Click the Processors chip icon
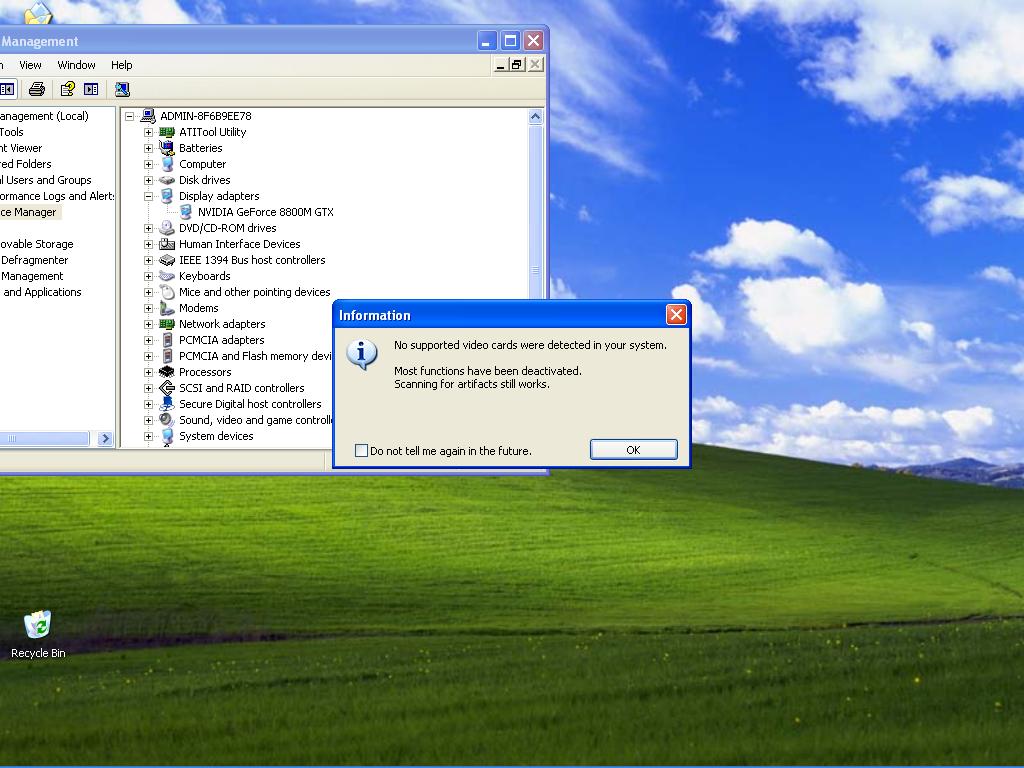 pyautogui.click(x=167, y=372)
